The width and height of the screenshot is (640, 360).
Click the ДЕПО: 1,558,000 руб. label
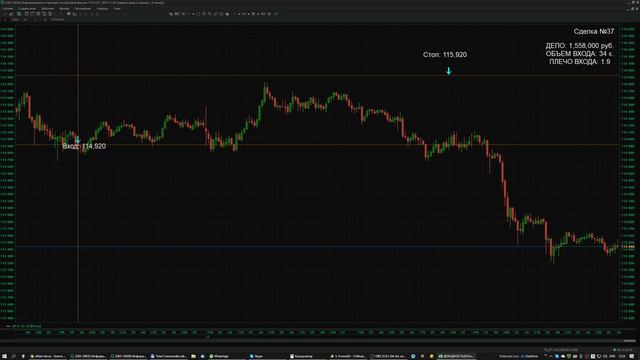tap(579, 46)
